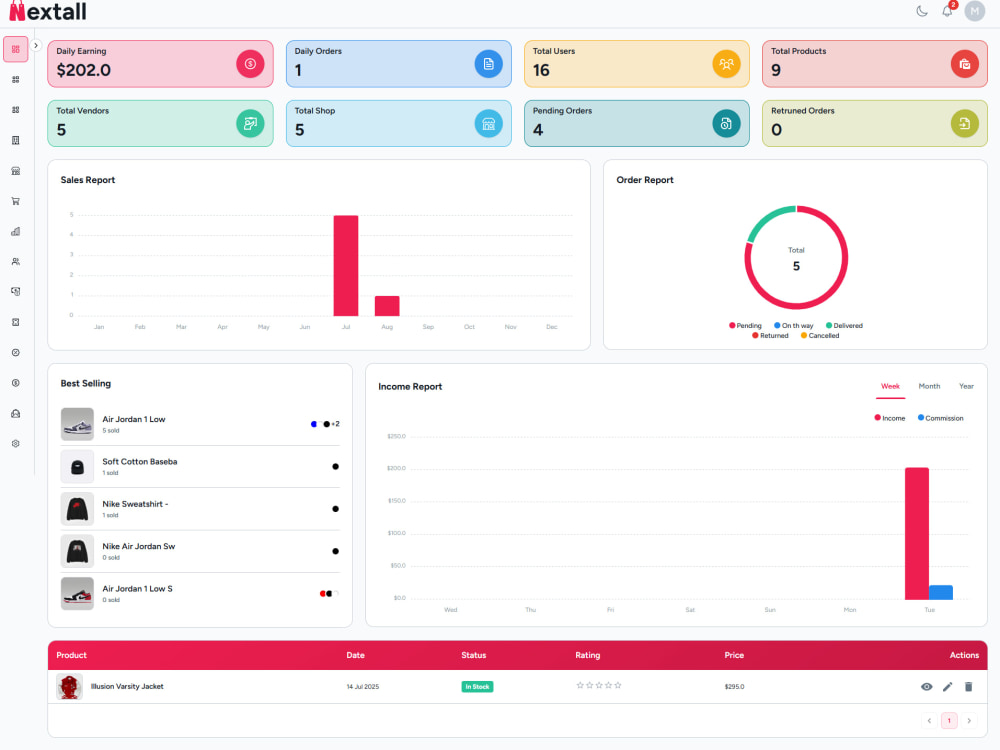Viewport: 1000px width, 750px height.
Task: Open Soft Cotton Baseba cap thumbnail
Action: click(77, 466)
